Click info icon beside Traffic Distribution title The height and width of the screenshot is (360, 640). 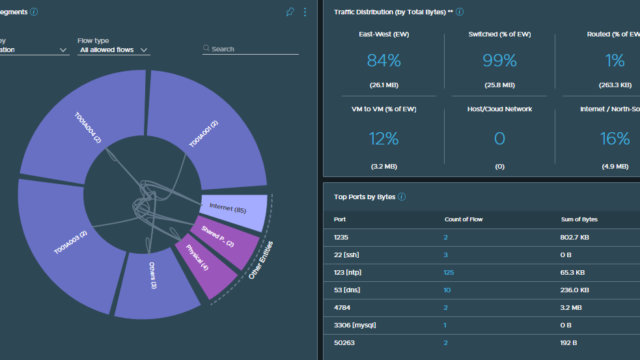pos(460,12)
